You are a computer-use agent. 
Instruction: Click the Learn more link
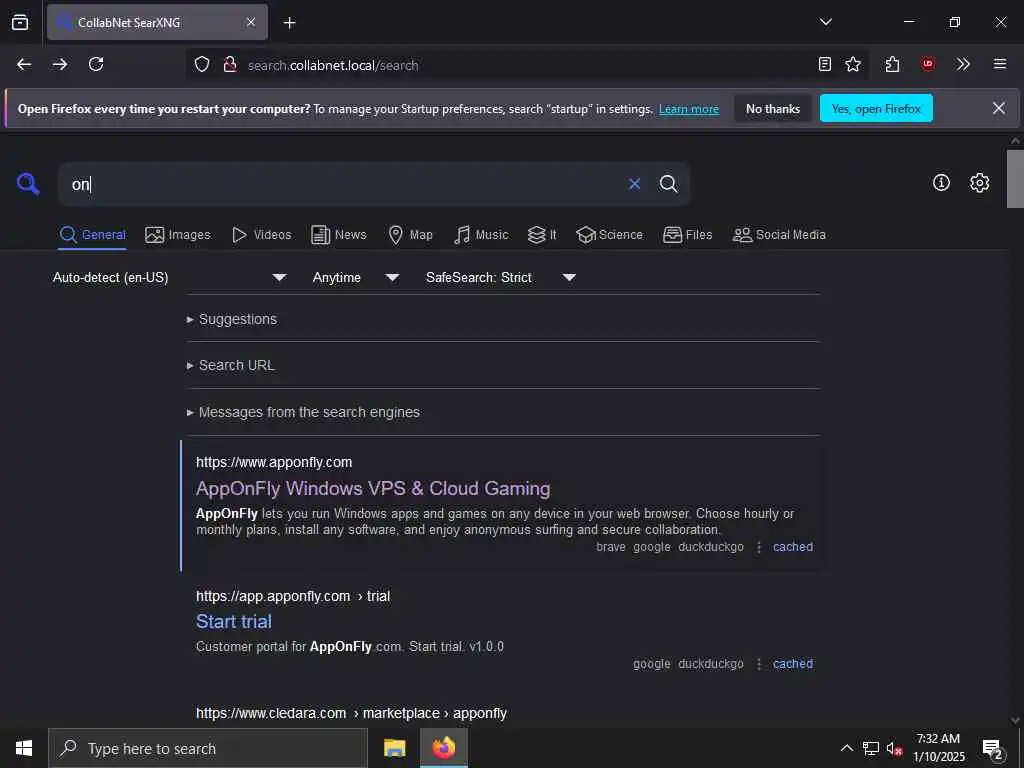pyautogui.click(x=689, y=109)
